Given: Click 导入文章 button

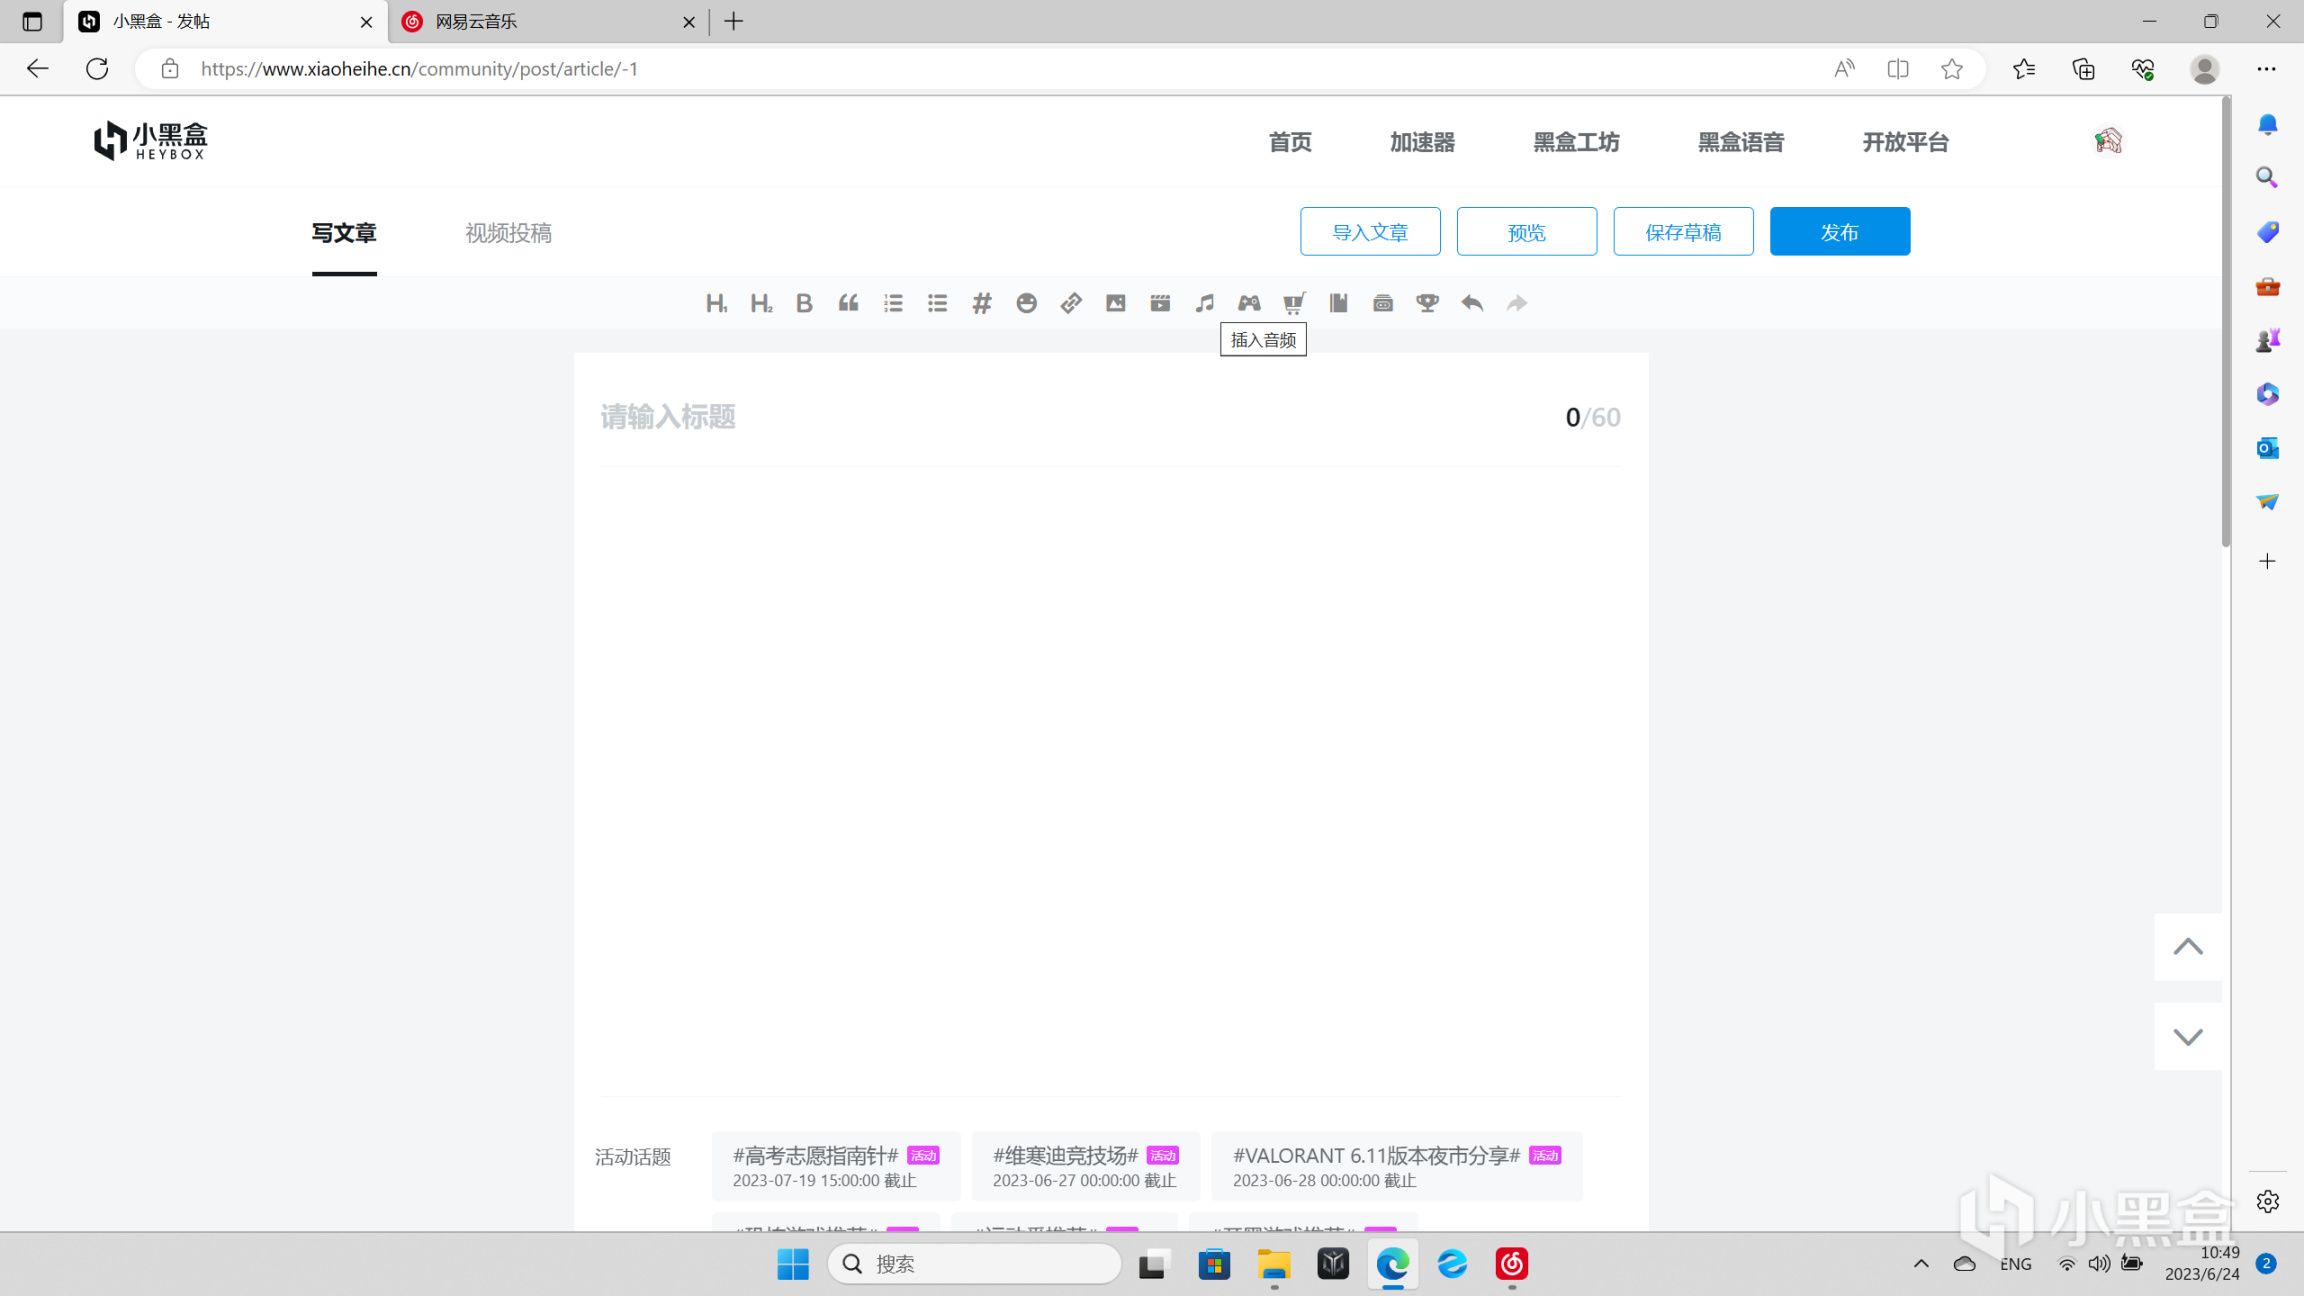Looking at the screenshot, I should [x=1370, y=232].
